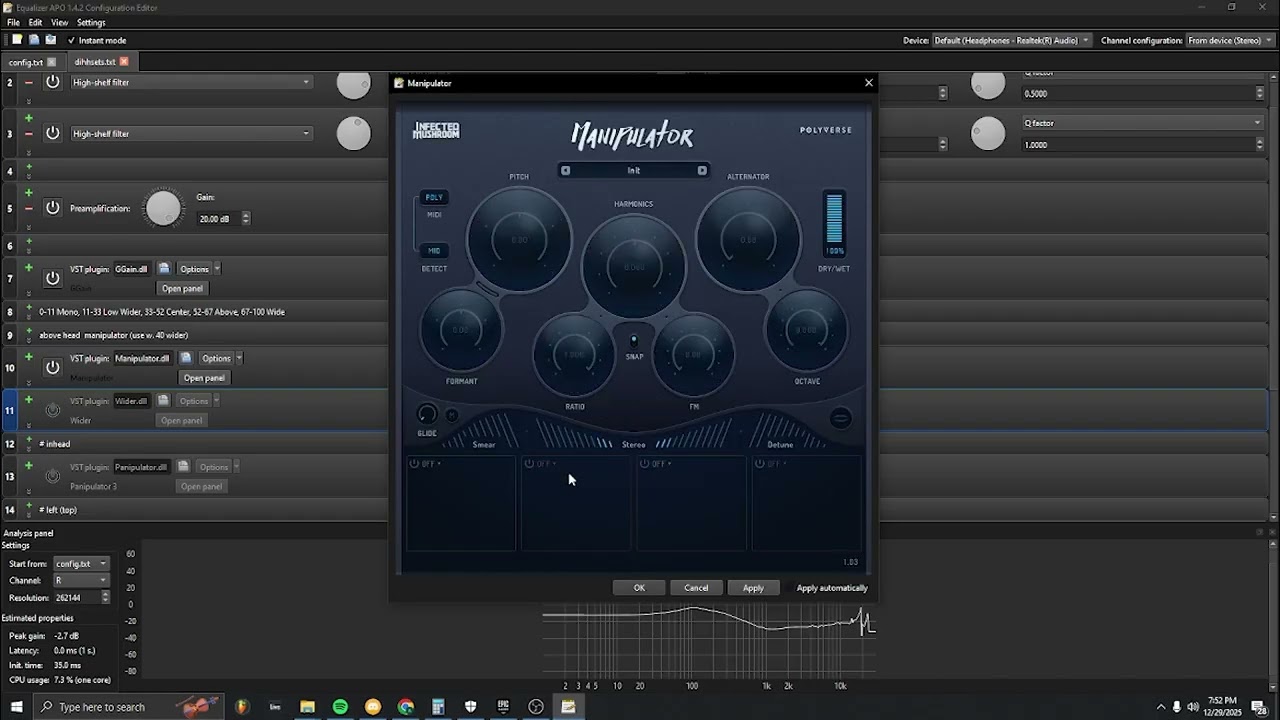Click the Open file toolbar icon
The image size is (1280, 720).
[x=33, y=40]
